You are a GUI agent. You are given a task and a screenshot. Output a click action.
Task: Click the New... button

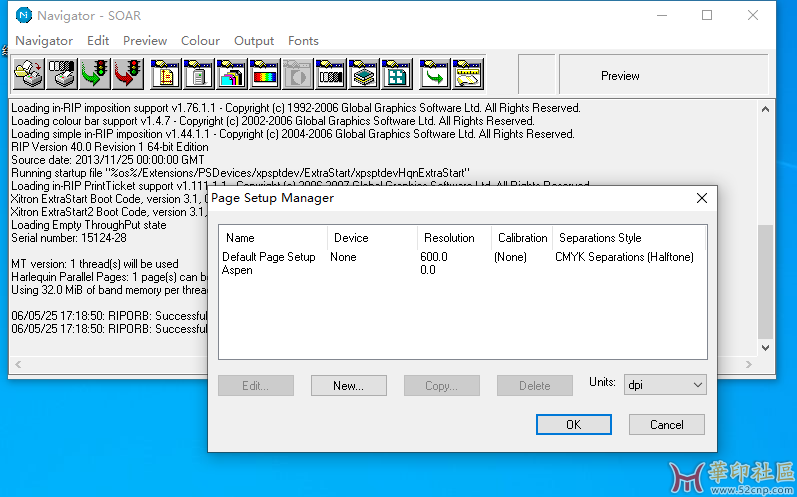(349, 386)
